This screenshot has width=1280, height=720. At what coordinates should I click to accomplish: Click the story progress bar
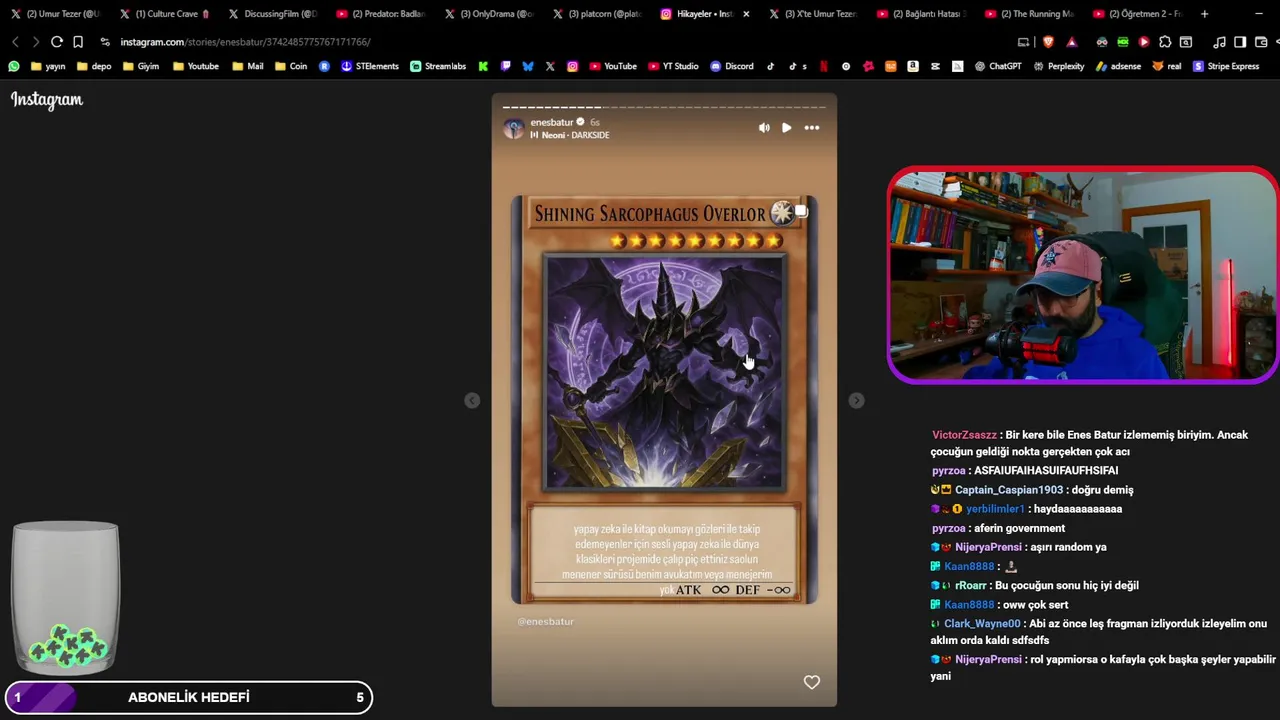(x=664, y=106)
